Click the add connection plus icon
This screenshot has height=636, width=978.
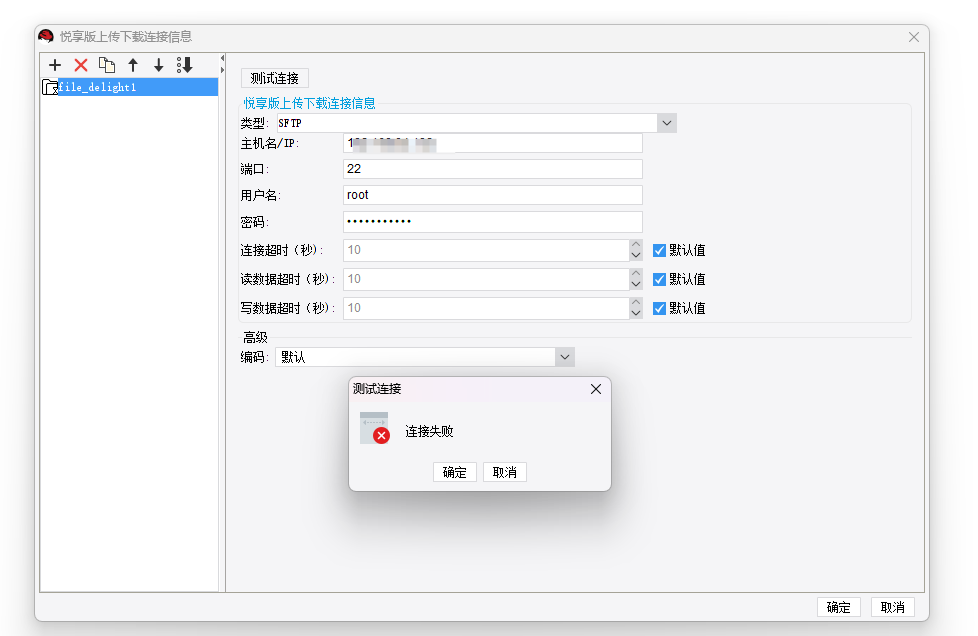click(x=55, y=65)
